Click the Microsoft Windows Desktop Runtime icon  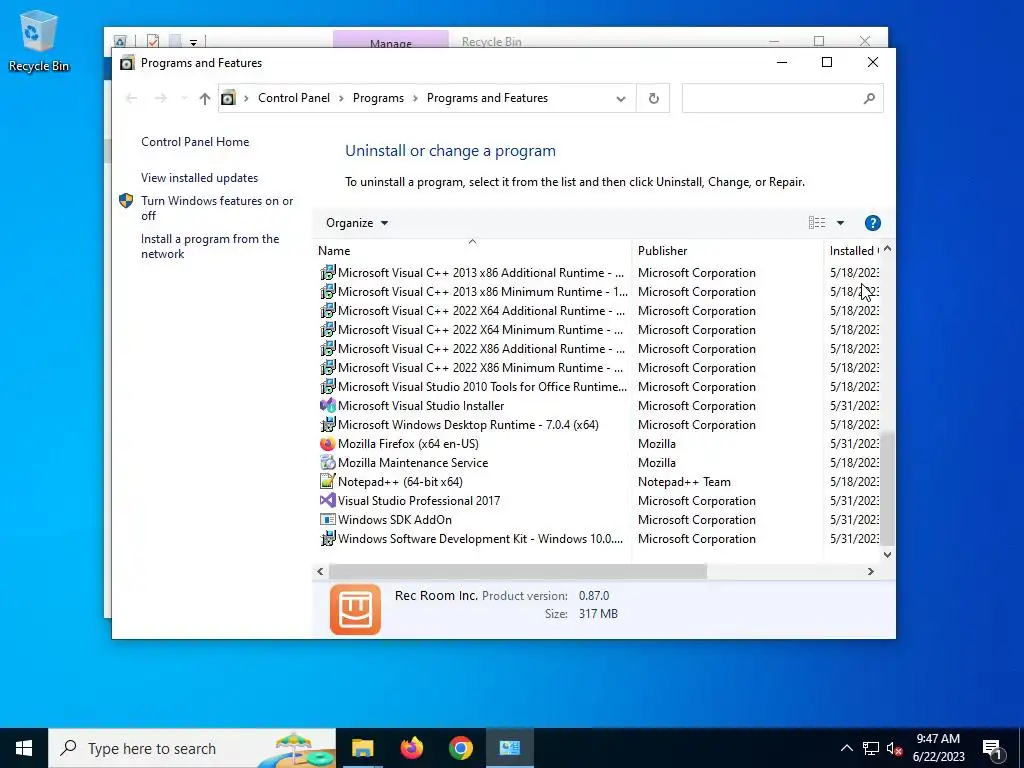point(327,425)
